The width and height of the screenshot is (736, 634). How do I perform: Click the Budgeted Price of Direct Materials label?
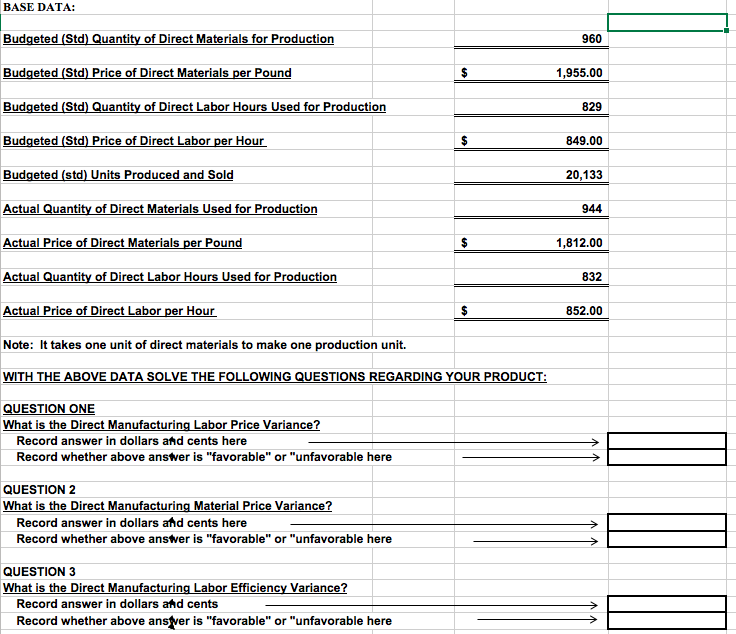point(147,73)
